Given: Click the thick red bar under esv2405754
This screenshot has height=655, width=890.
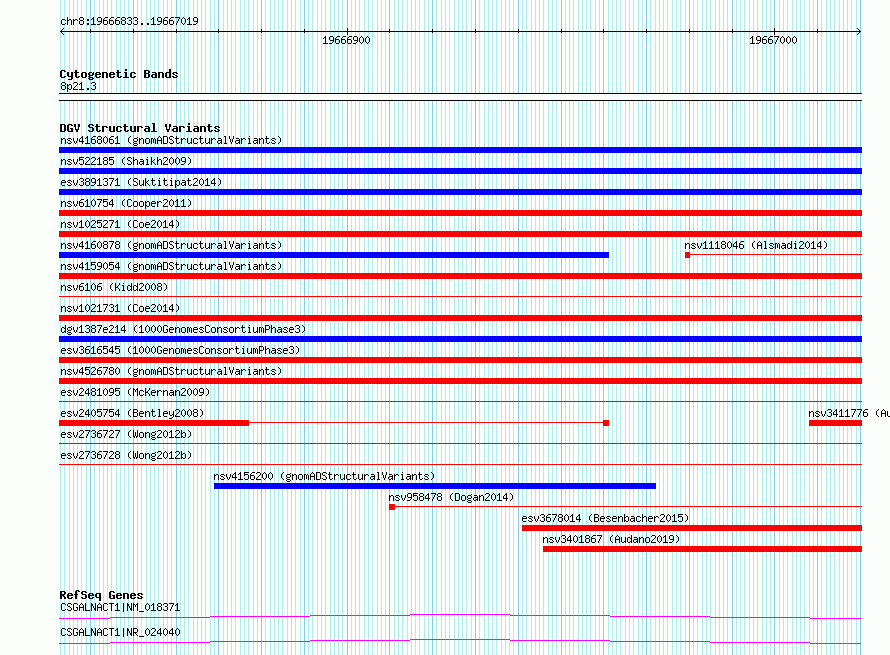Looking at the screenshot, I should [154, 423].
